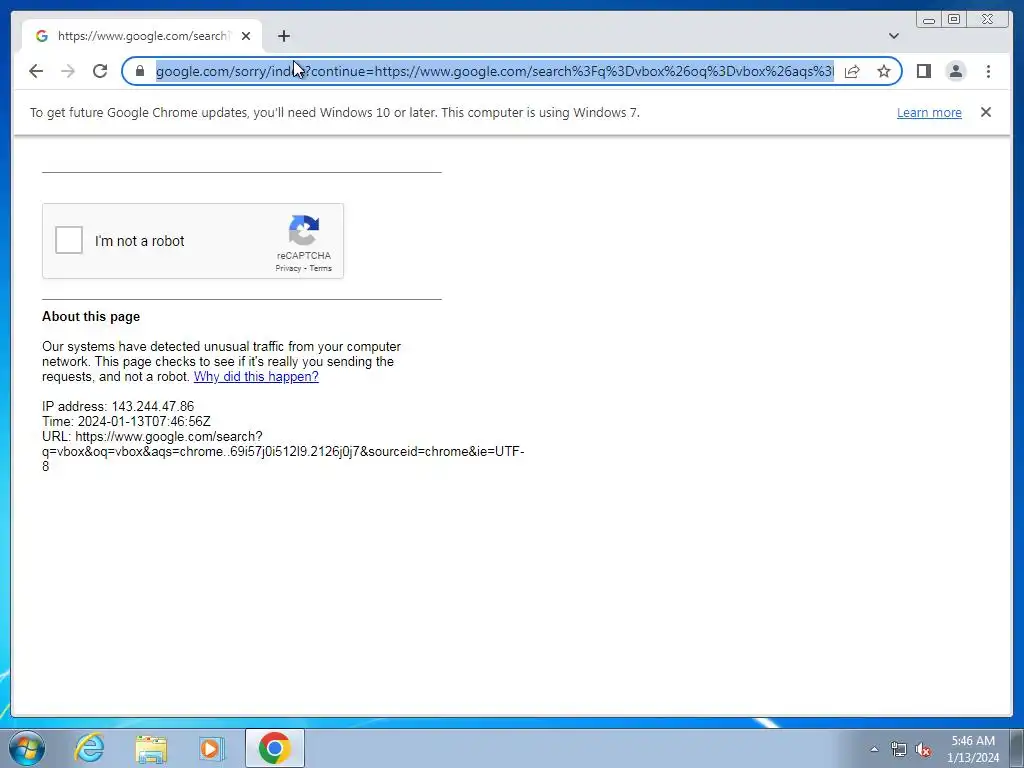Open reCAPTCHA Privacy link
Image resolution: width=1024 pixels, height=768 pixels.
tap(288, 268)
